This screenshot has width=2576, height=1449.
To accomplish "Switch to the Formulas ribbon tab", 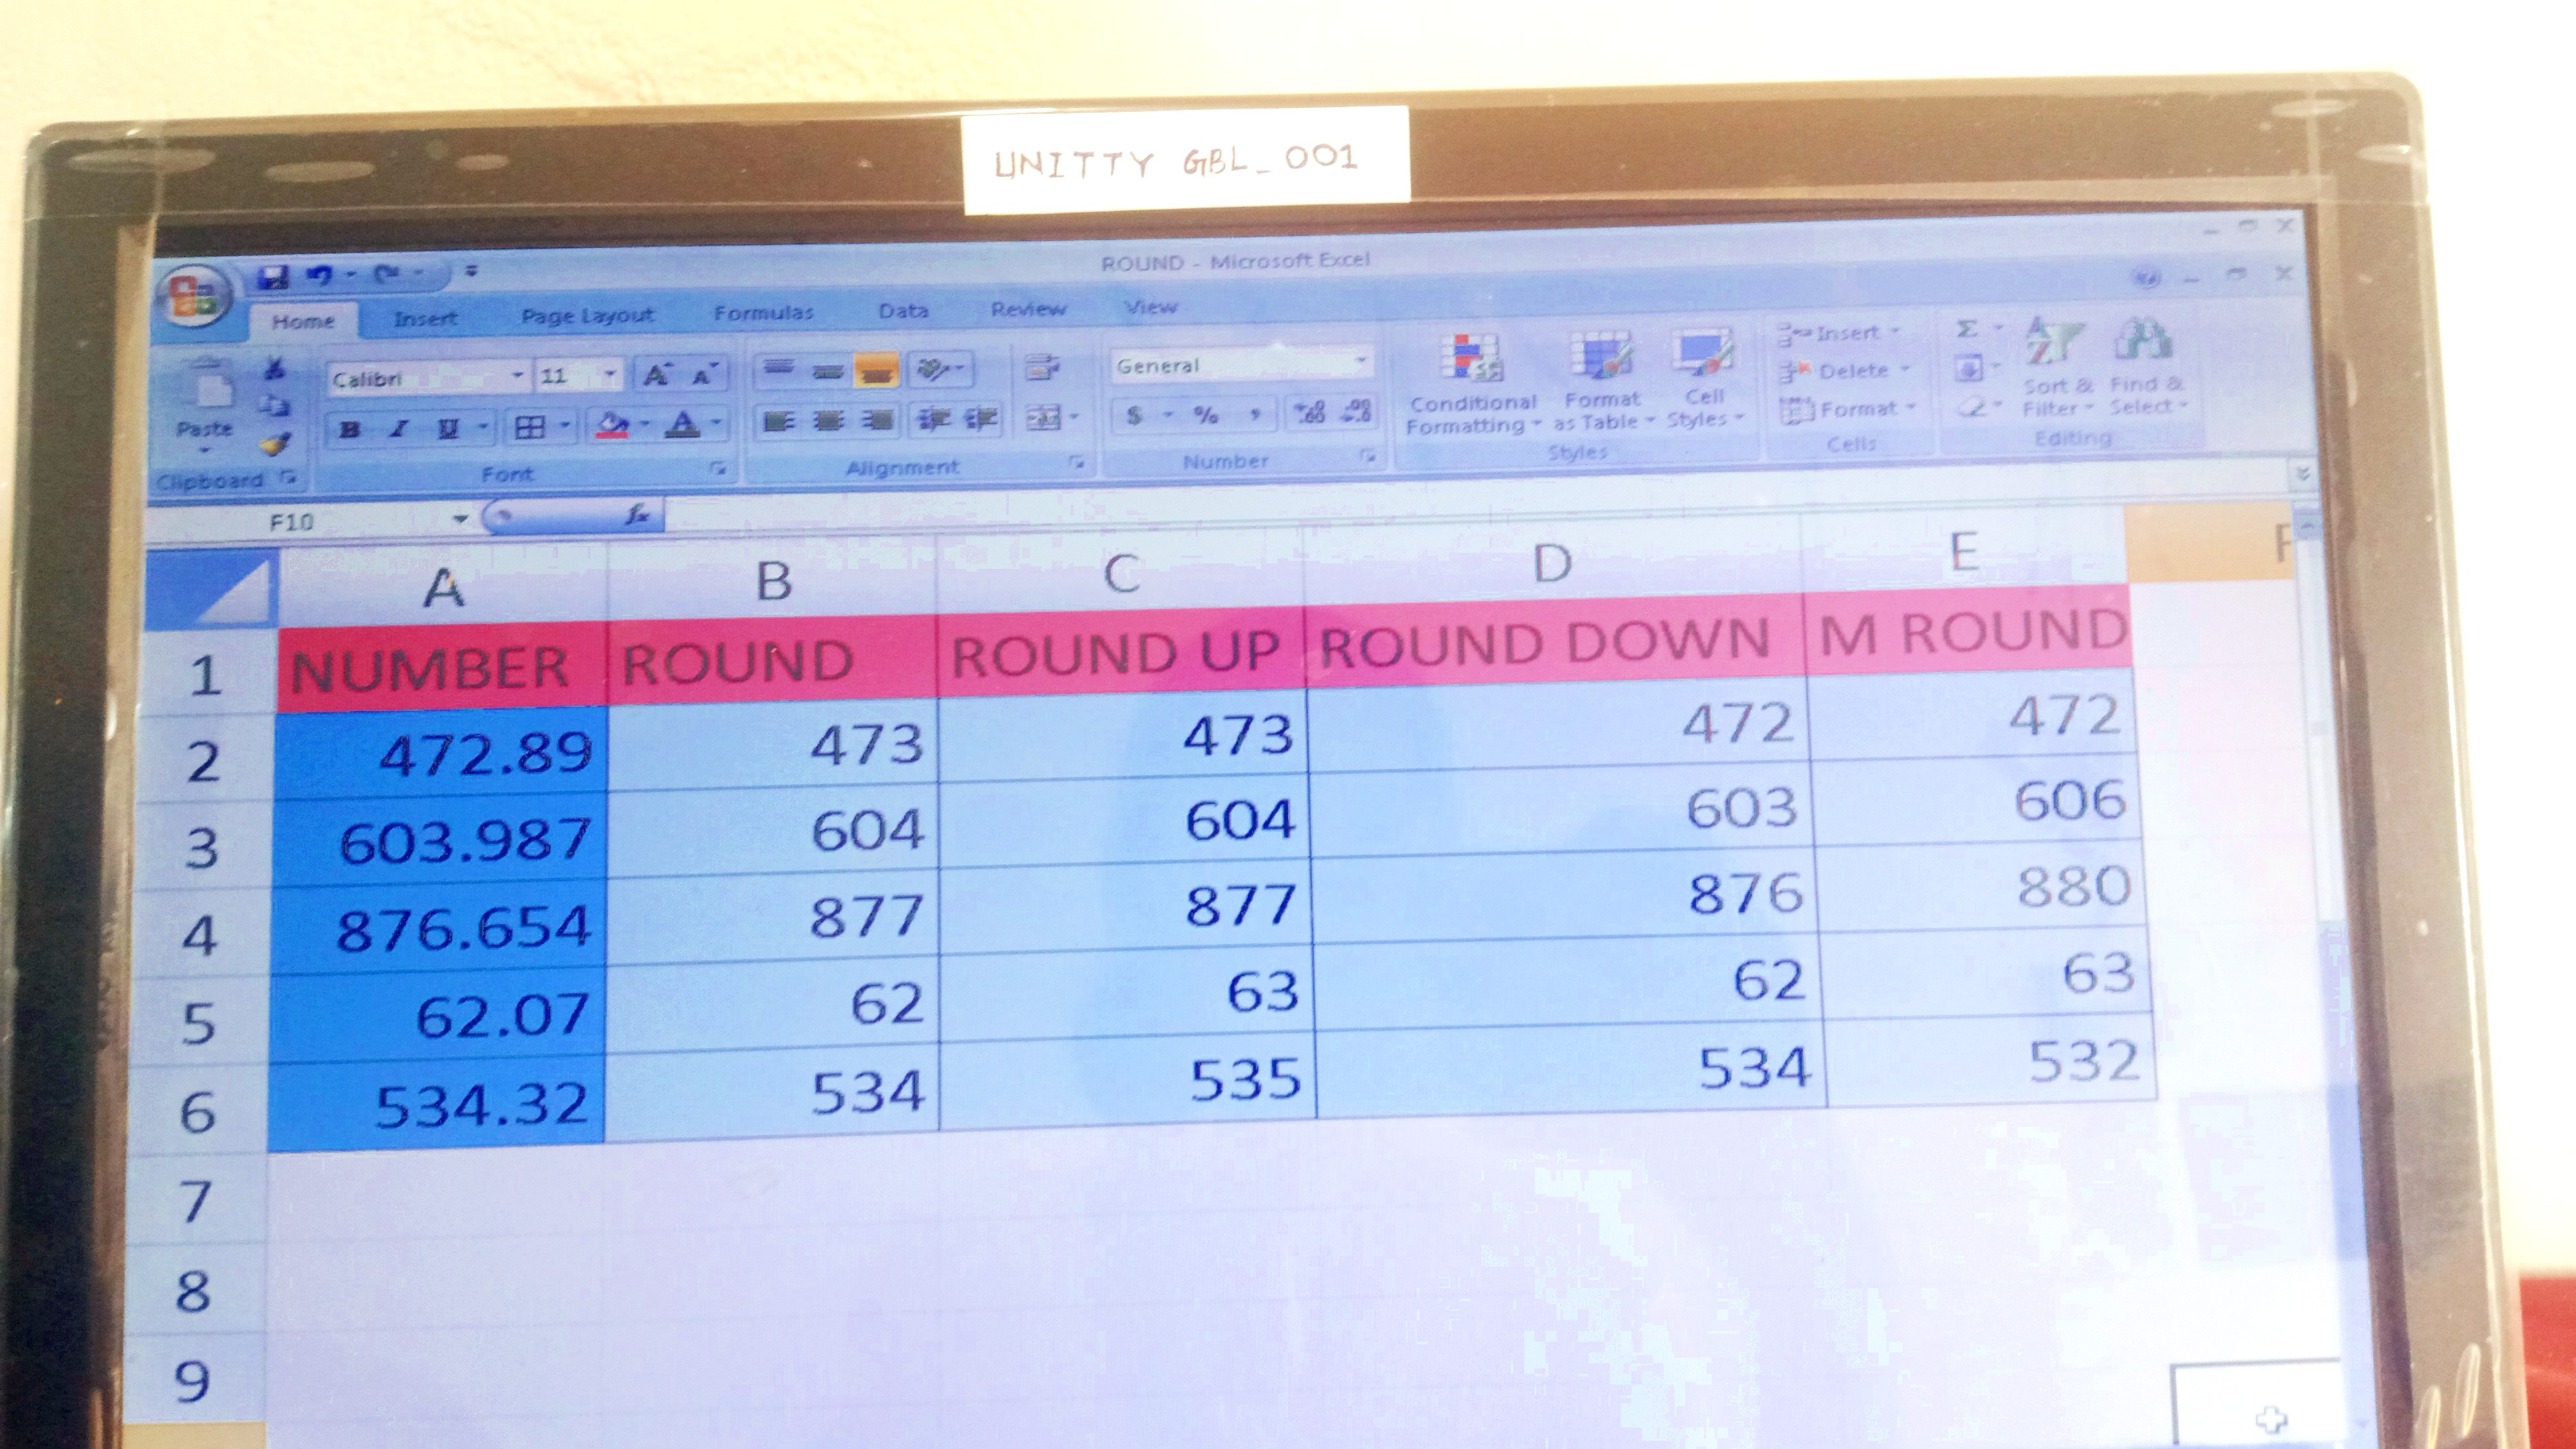I will (763, 313).
